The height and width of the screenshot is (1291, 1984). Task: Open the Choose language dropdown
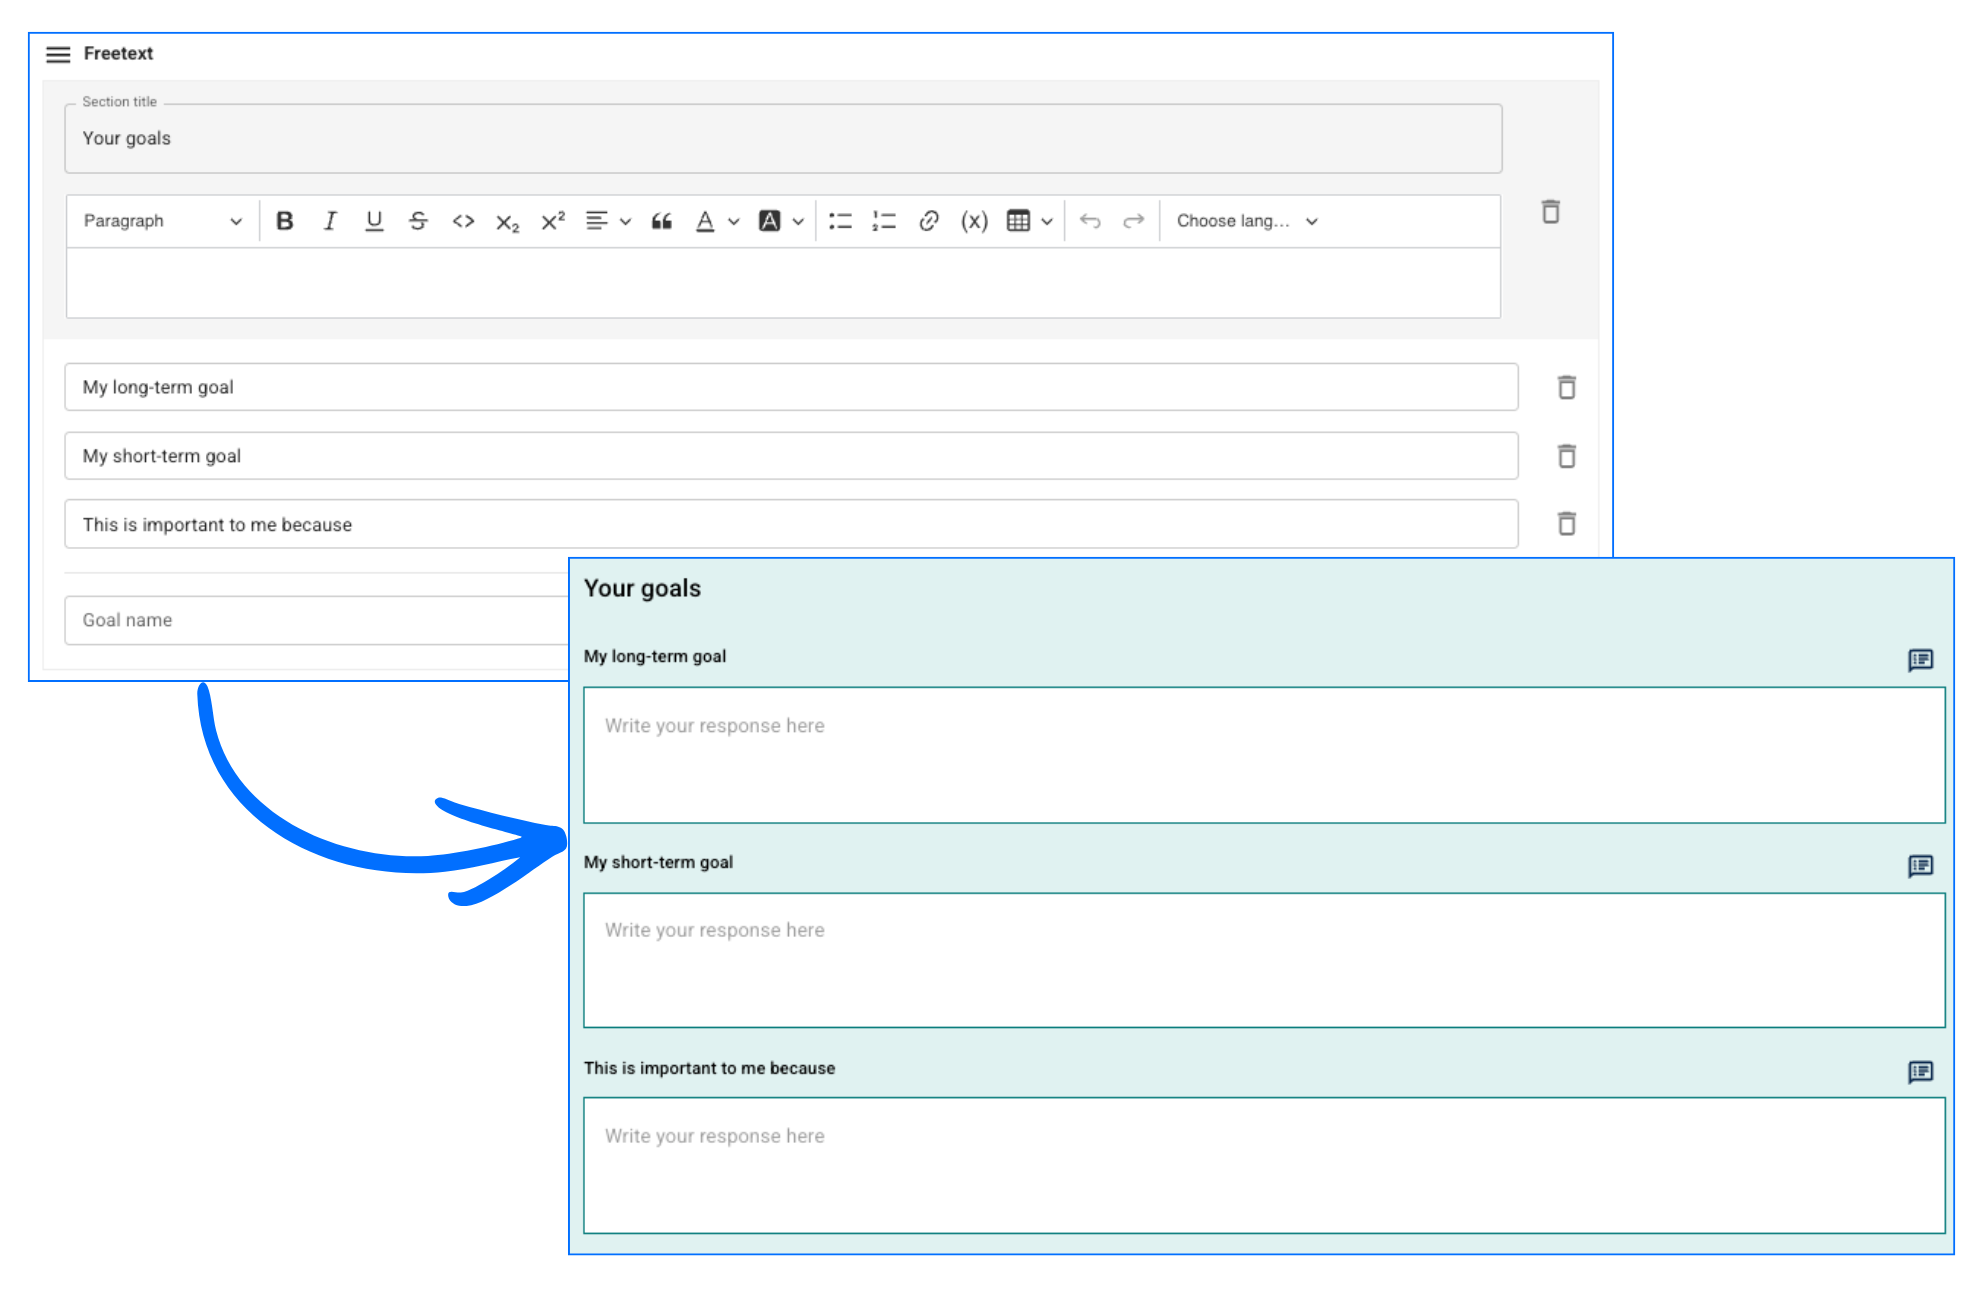[1246, 221]
